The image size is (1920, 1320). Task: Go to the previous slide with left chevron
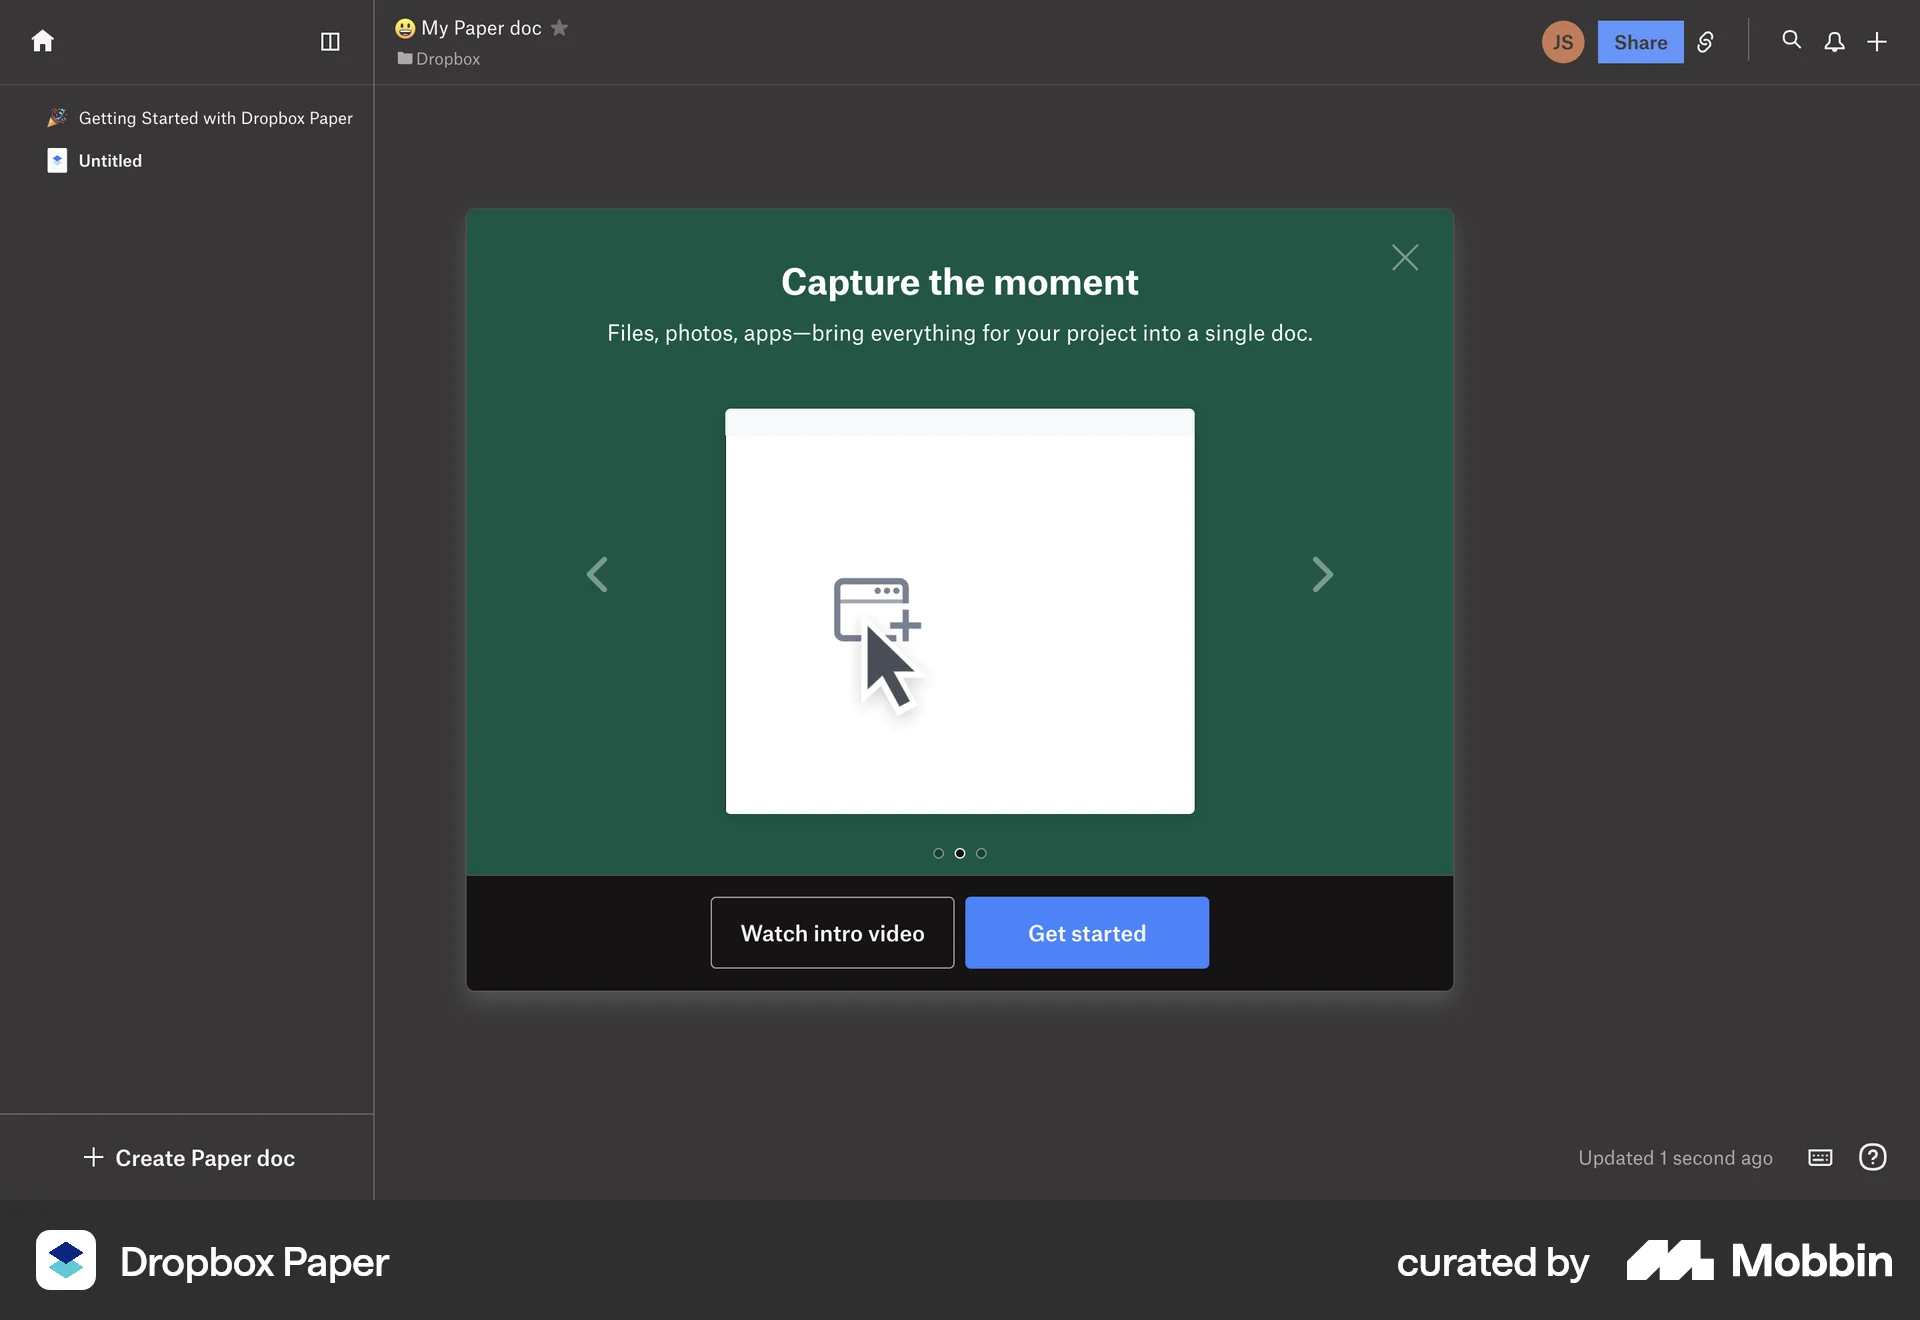[x=598, y=574]
